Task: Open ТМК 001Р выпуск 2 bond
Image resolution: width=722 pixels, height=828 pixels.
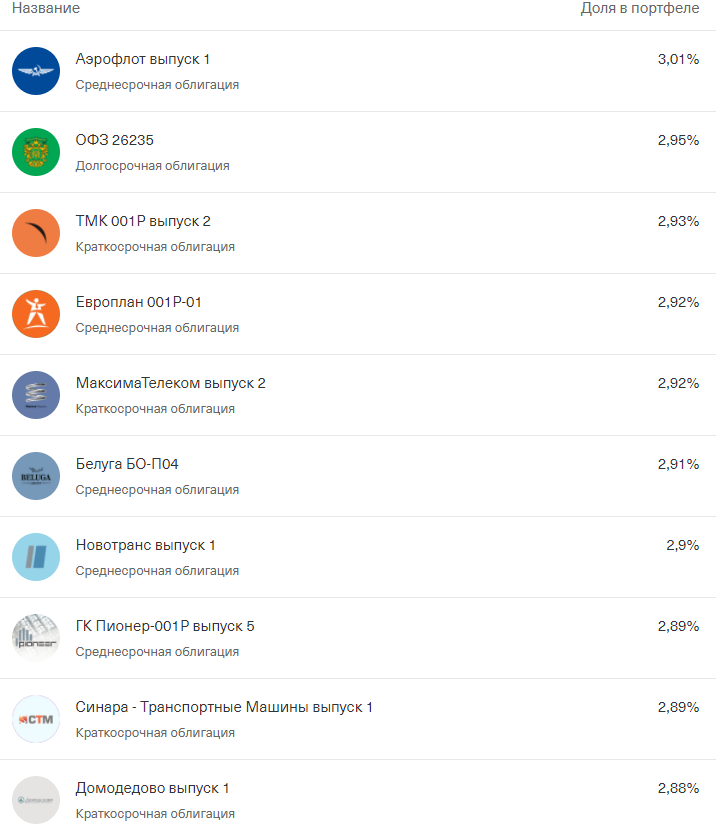Action: (143, 221)
